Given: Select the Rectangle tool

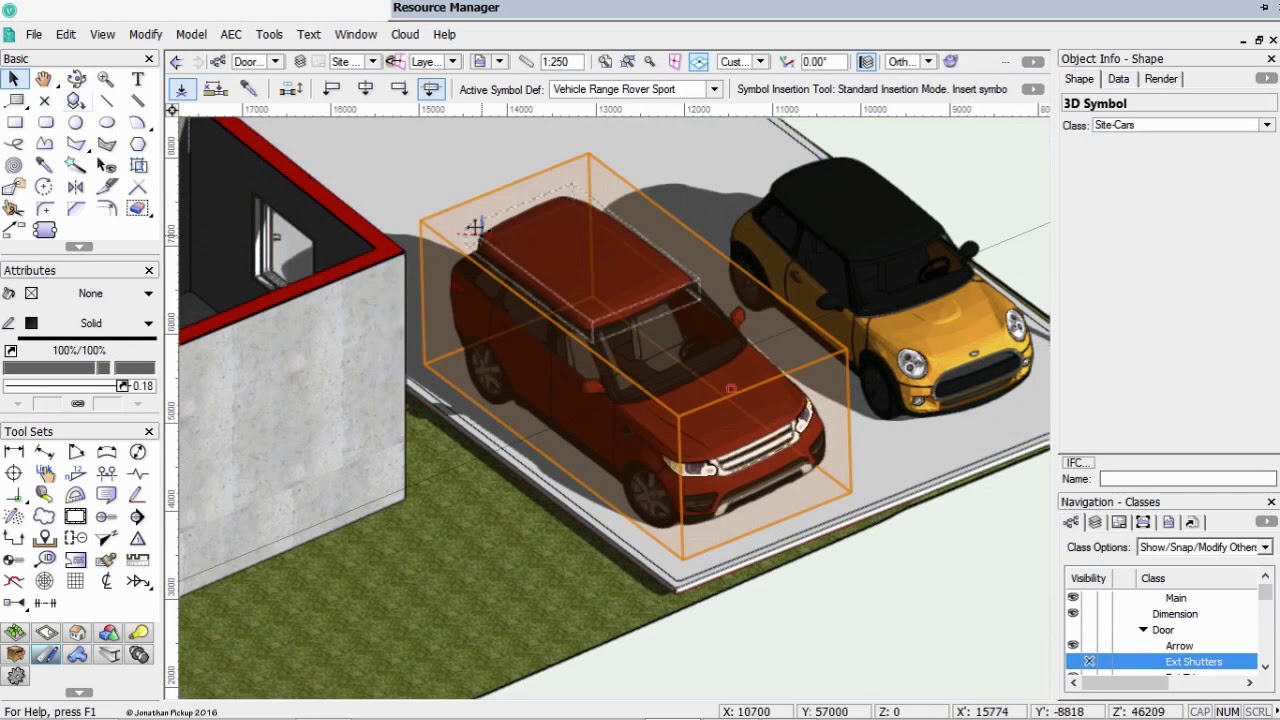Looking at the screenshot, I should click(14, 122).
